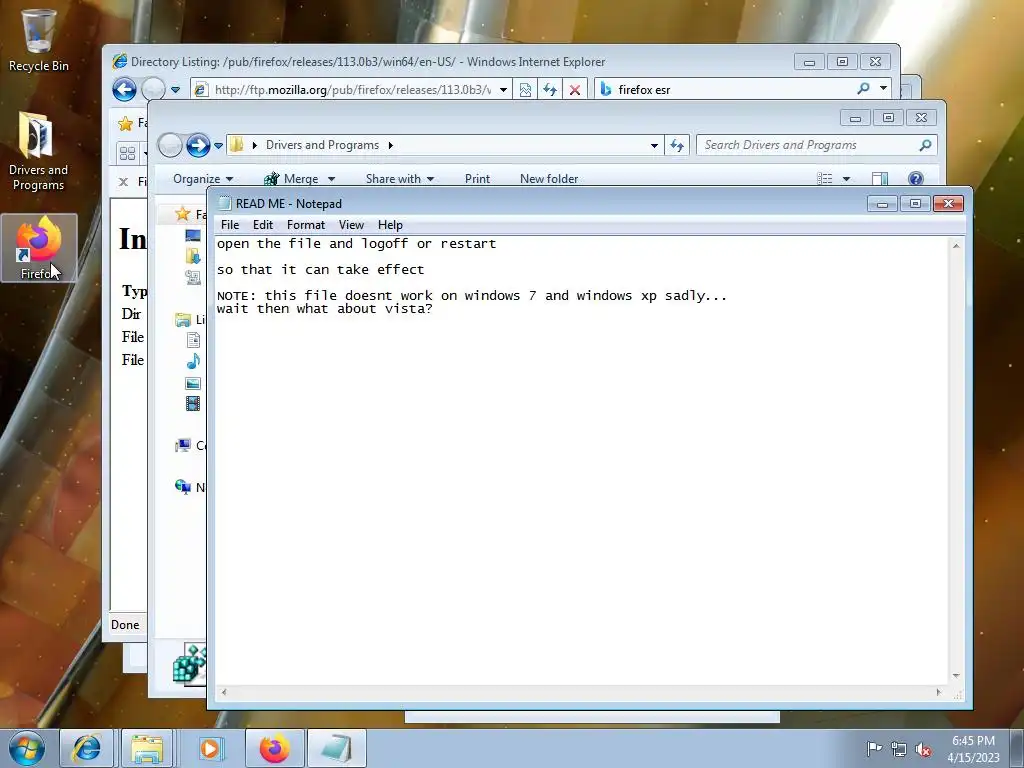
Task: Click the Internet Explorer back button
Action: 124,89
